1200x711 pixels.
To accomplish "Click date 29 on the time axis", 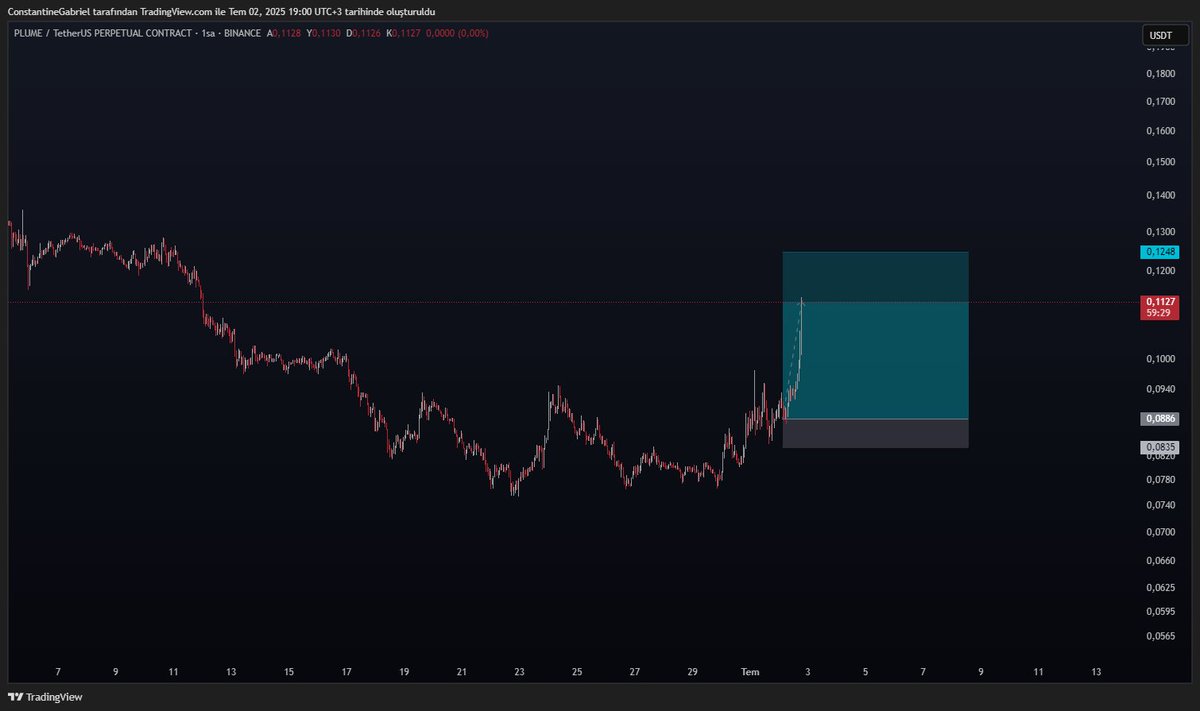I will coord(692,672).
